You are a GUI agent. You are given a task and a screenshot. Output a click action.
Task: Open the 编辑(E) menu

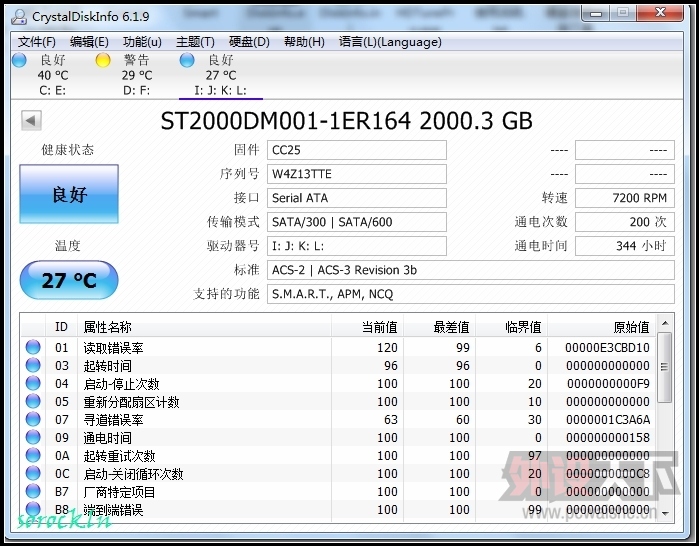[x=89, y=42]
